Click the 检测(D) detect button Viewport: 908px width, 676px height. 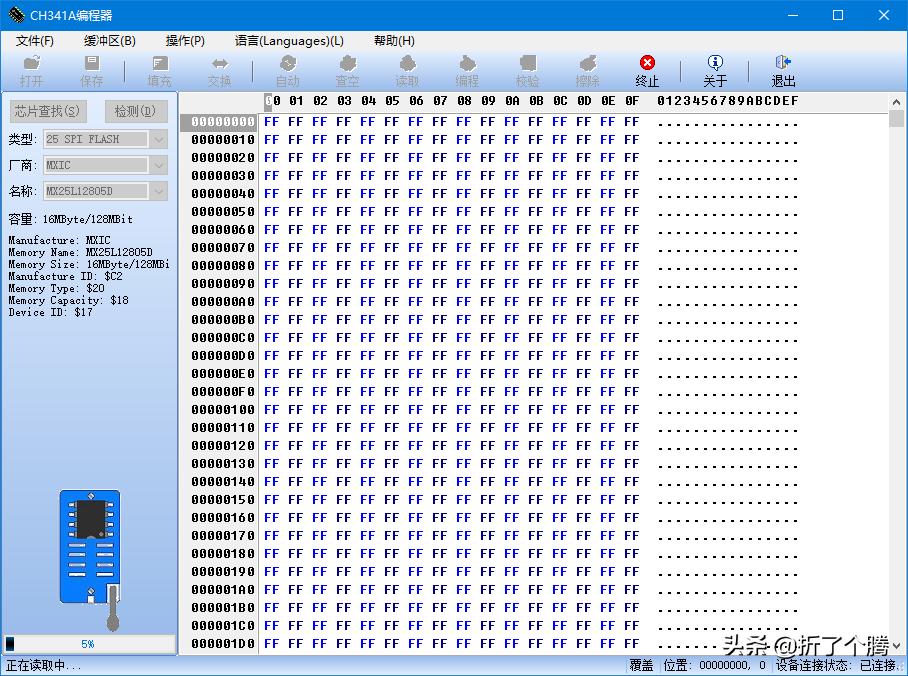point(136,111)
